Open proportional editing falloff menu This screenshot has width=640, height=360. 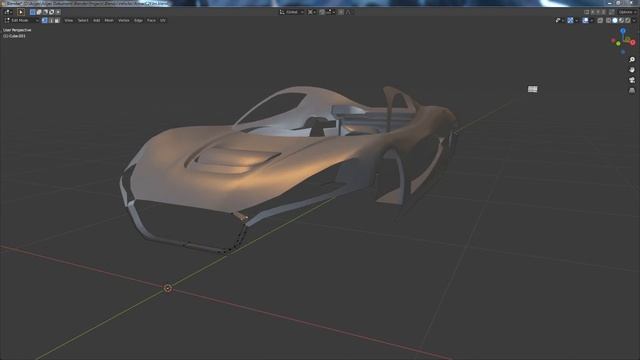click(348, 12)
